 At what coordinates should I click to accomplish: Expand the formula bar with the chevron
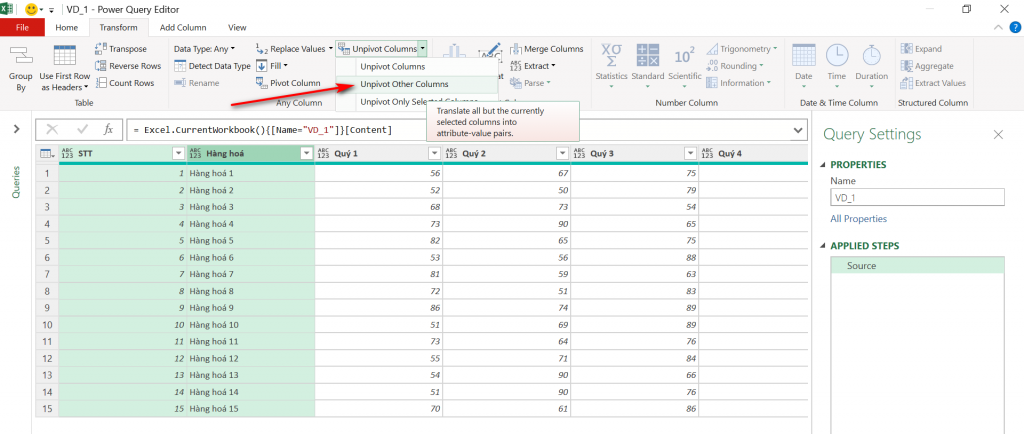798,130
